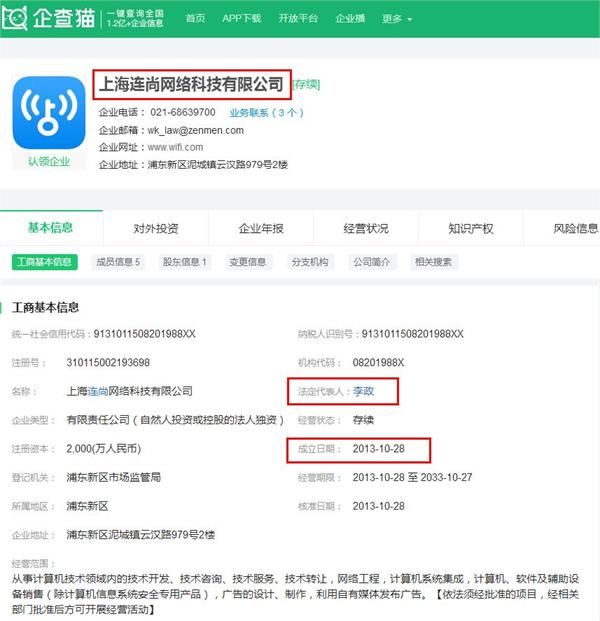The width and height of the screenshot is (600, 621).
Task: Click the company title 上海连尚网络科技有限公司
Action: pos(191,84)
